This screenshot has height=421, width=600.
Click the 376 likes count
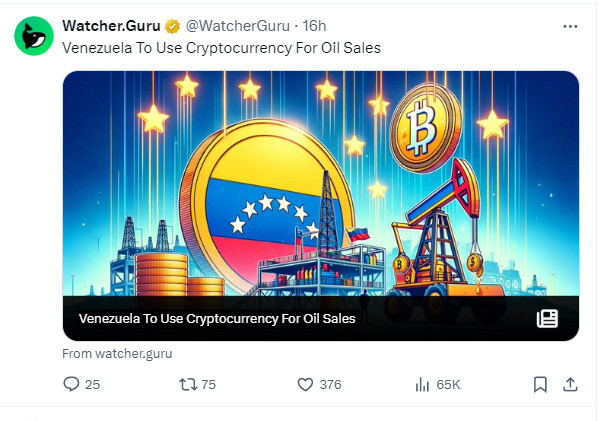tap(330, 384)
